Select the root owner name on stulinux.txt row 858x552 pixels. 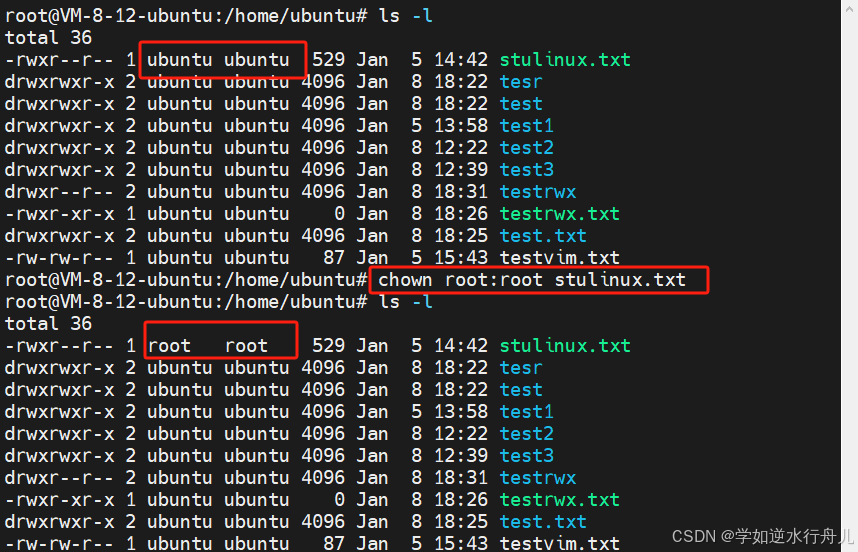tap(169, 346)
